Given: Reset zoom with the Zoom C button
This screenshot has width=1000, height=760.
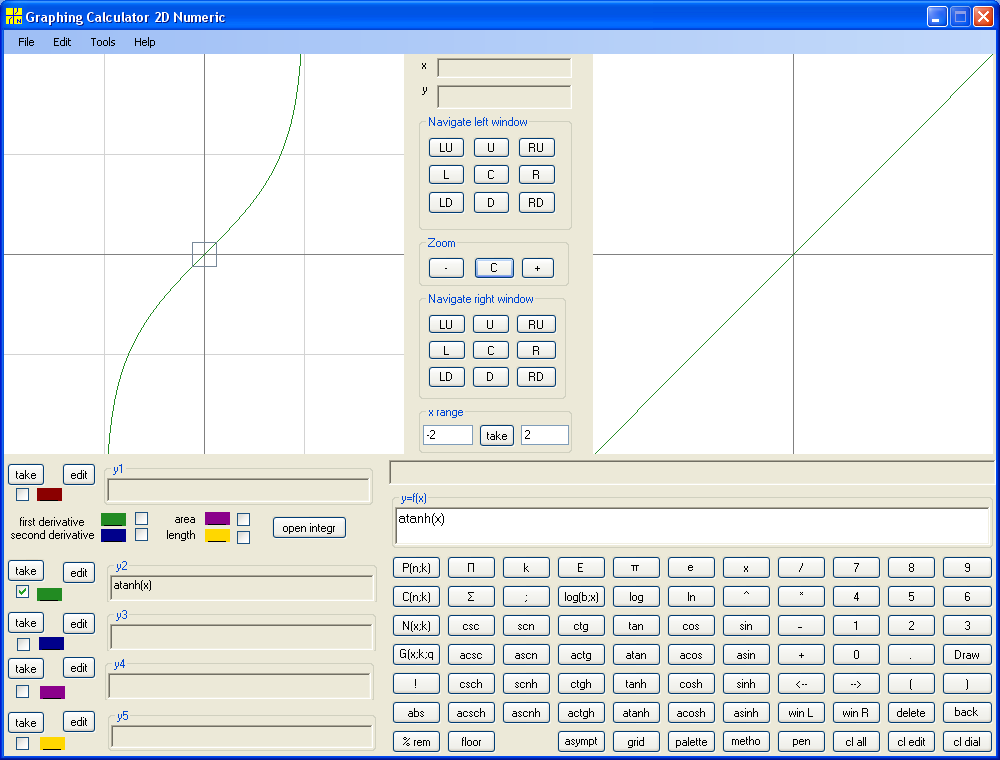Looking at the screenshot, I should [494, 268].
